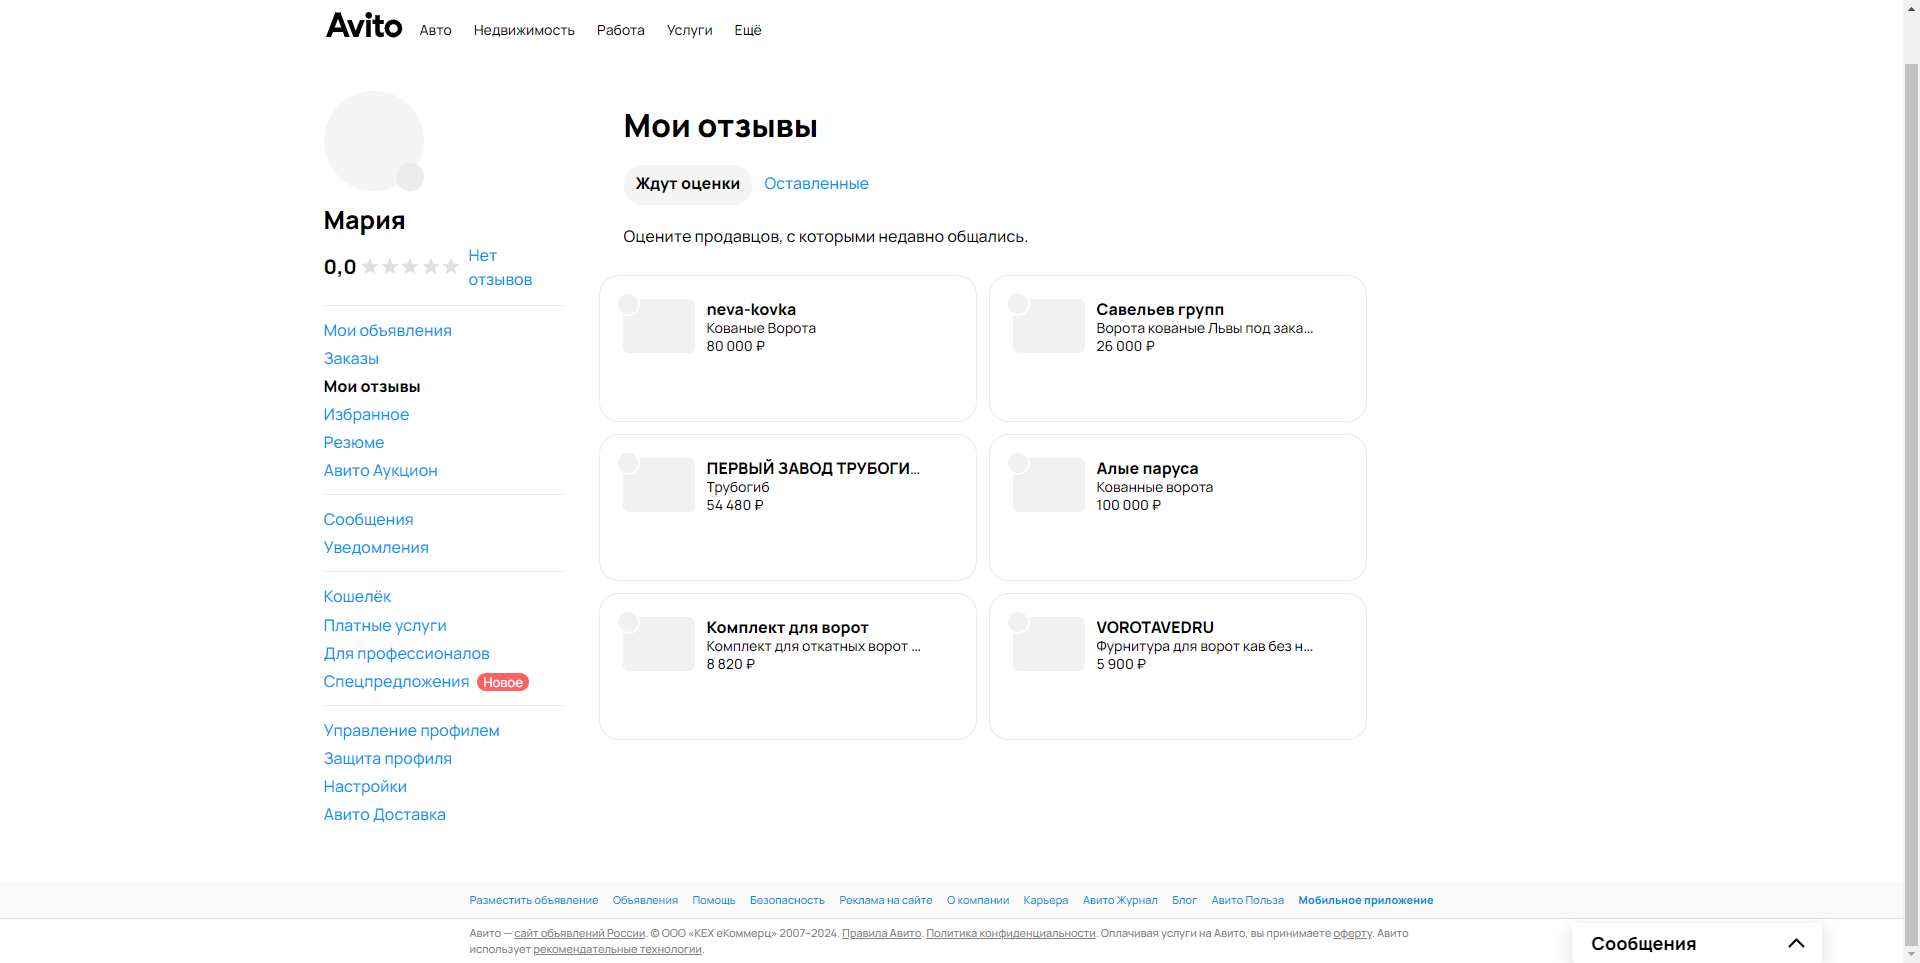Viewport: 1920px width, 963px height.
Task: Open Сообщения in the sidebar
Action: coord(368,519)
